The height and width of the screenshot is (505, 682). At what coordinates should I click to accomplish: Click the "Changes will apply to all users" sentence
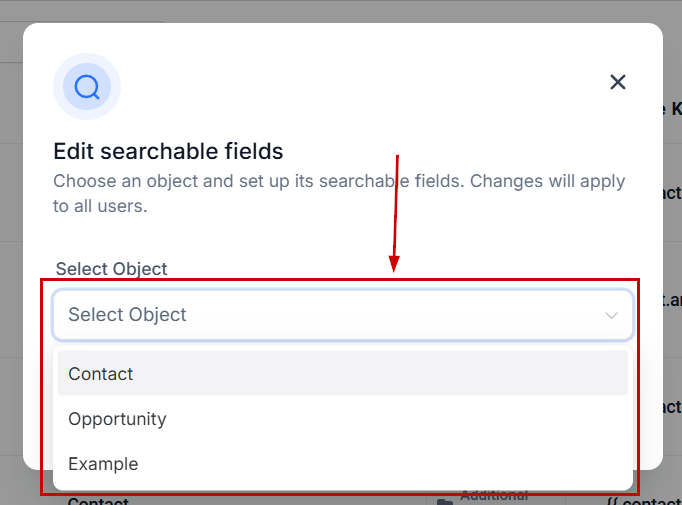(545, 182)
